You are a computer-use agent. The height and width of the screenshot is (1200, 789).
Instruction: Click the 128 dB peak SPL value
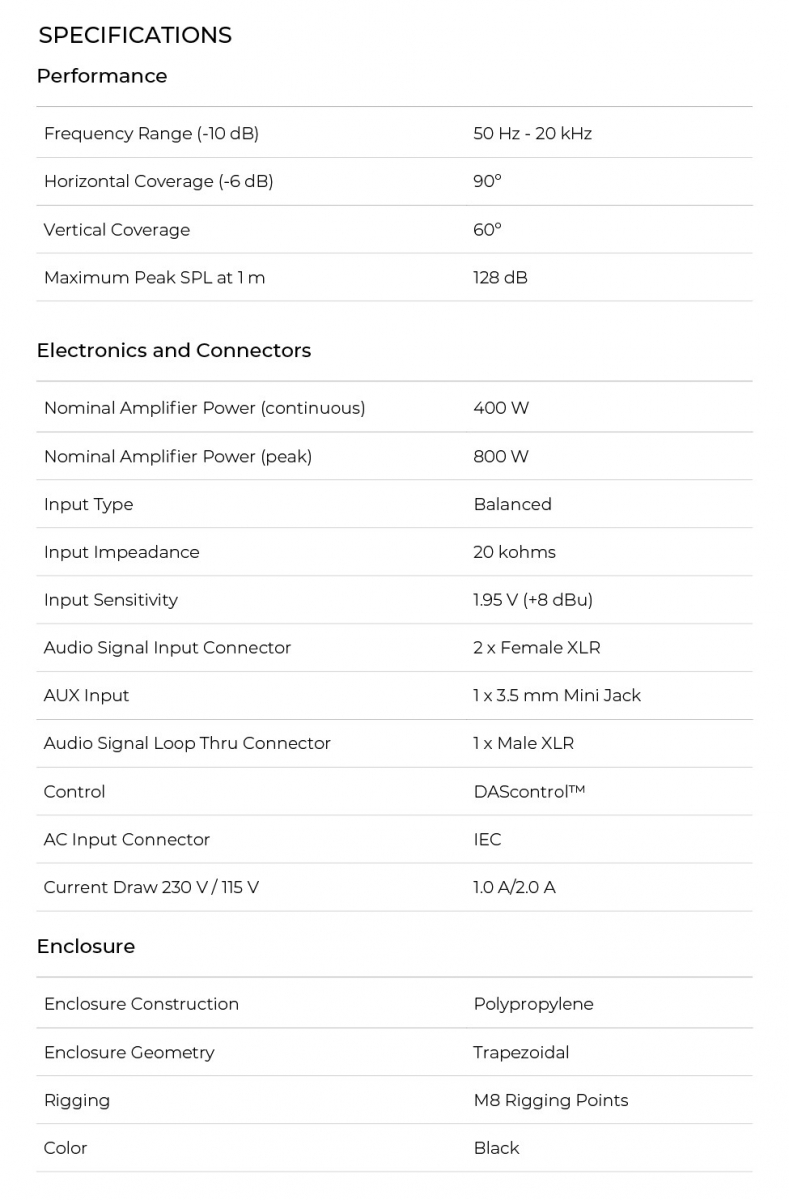[500, 277]
